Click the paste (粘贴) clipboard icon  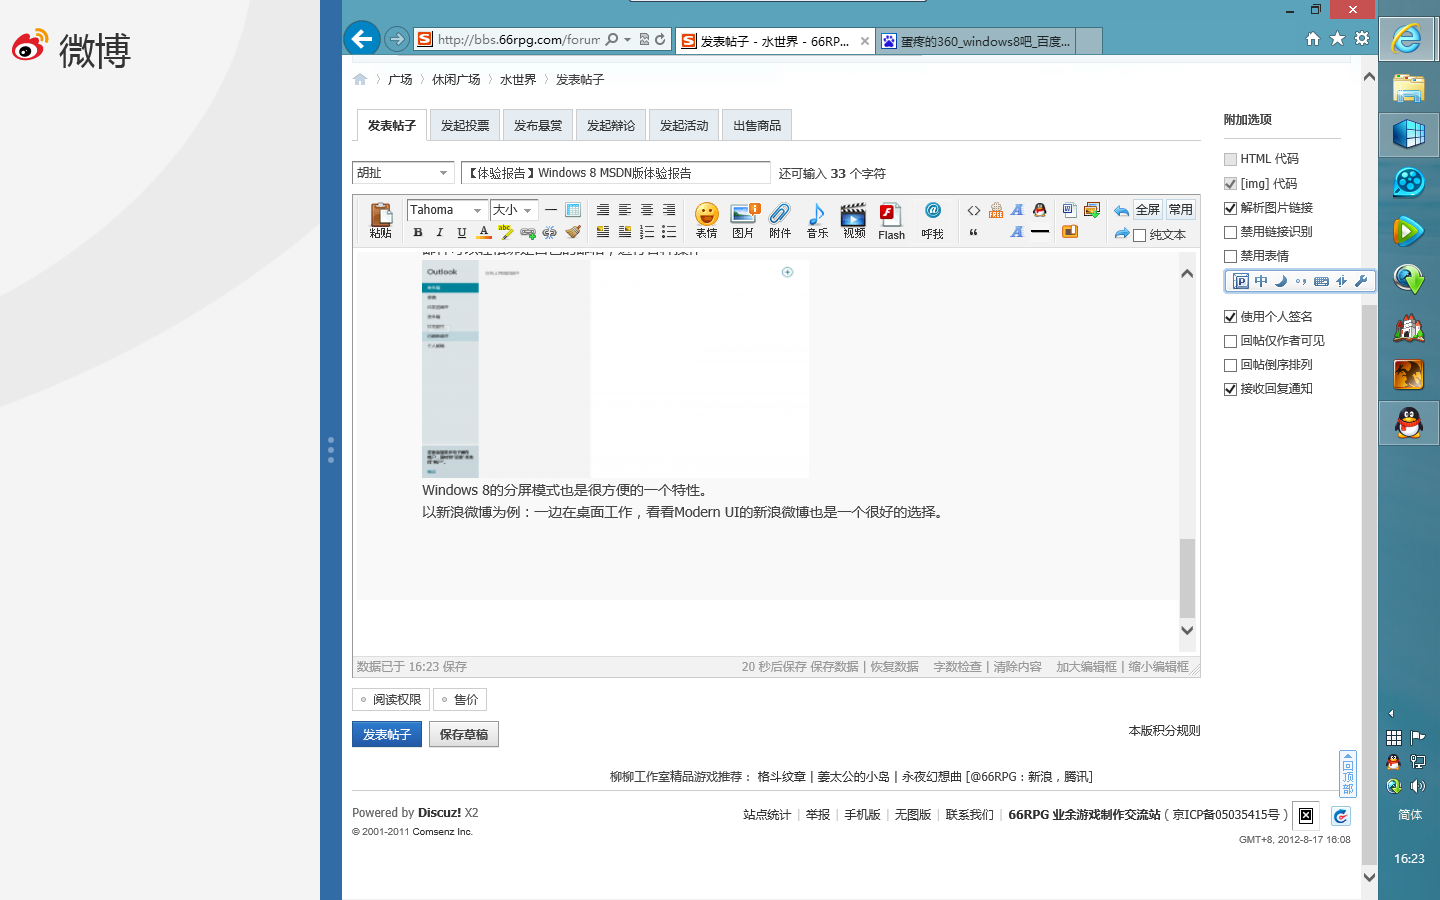(380, 219)
